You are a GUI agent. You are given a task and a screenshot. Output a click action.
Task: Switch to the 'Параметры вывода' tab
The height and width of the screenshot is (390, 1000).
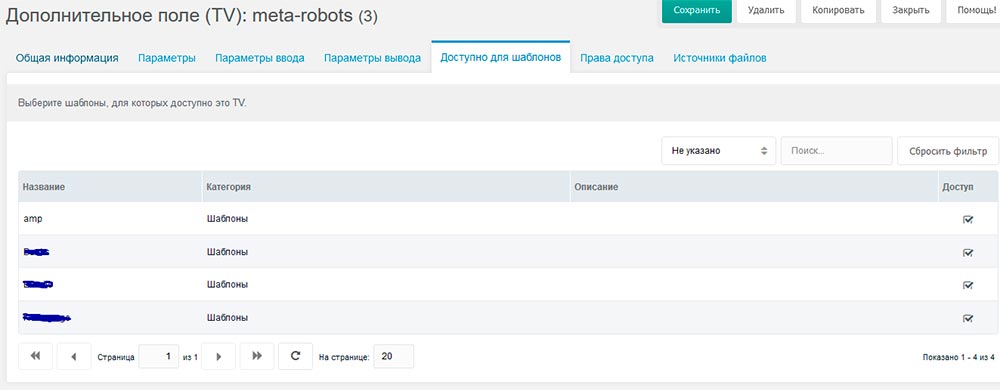coord(372,58)
